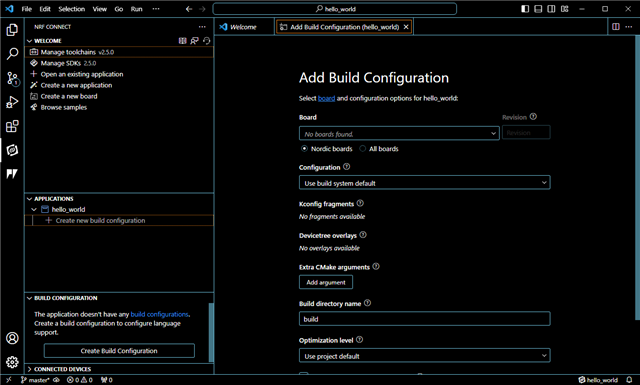Show help for Optimization level
This screenshot has height=385, width=640.
359,340
